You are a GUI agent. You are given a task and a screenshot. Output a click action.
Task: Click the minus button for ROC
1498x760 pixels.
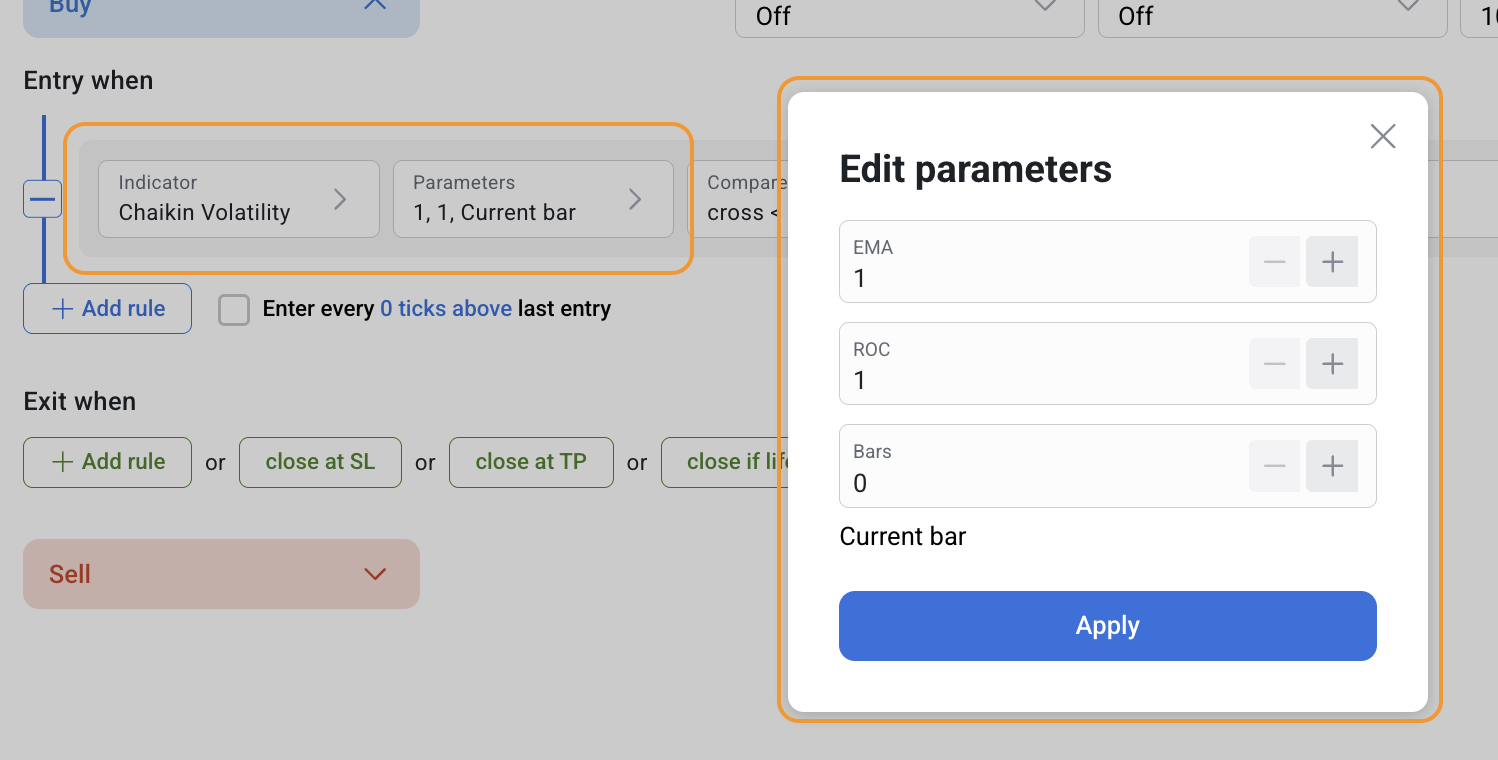pyautogui.click(x=1274, y=364)
